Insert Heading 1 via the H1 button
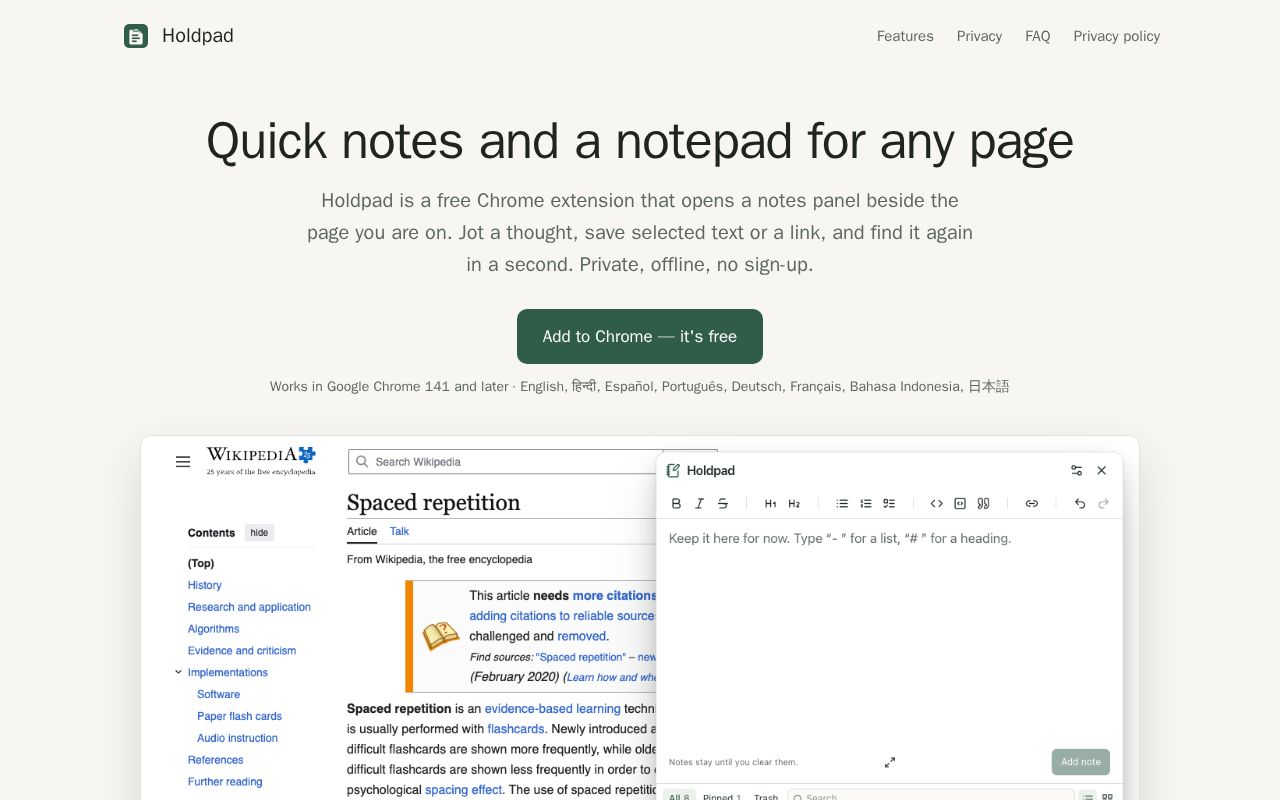 click(770, 503)
